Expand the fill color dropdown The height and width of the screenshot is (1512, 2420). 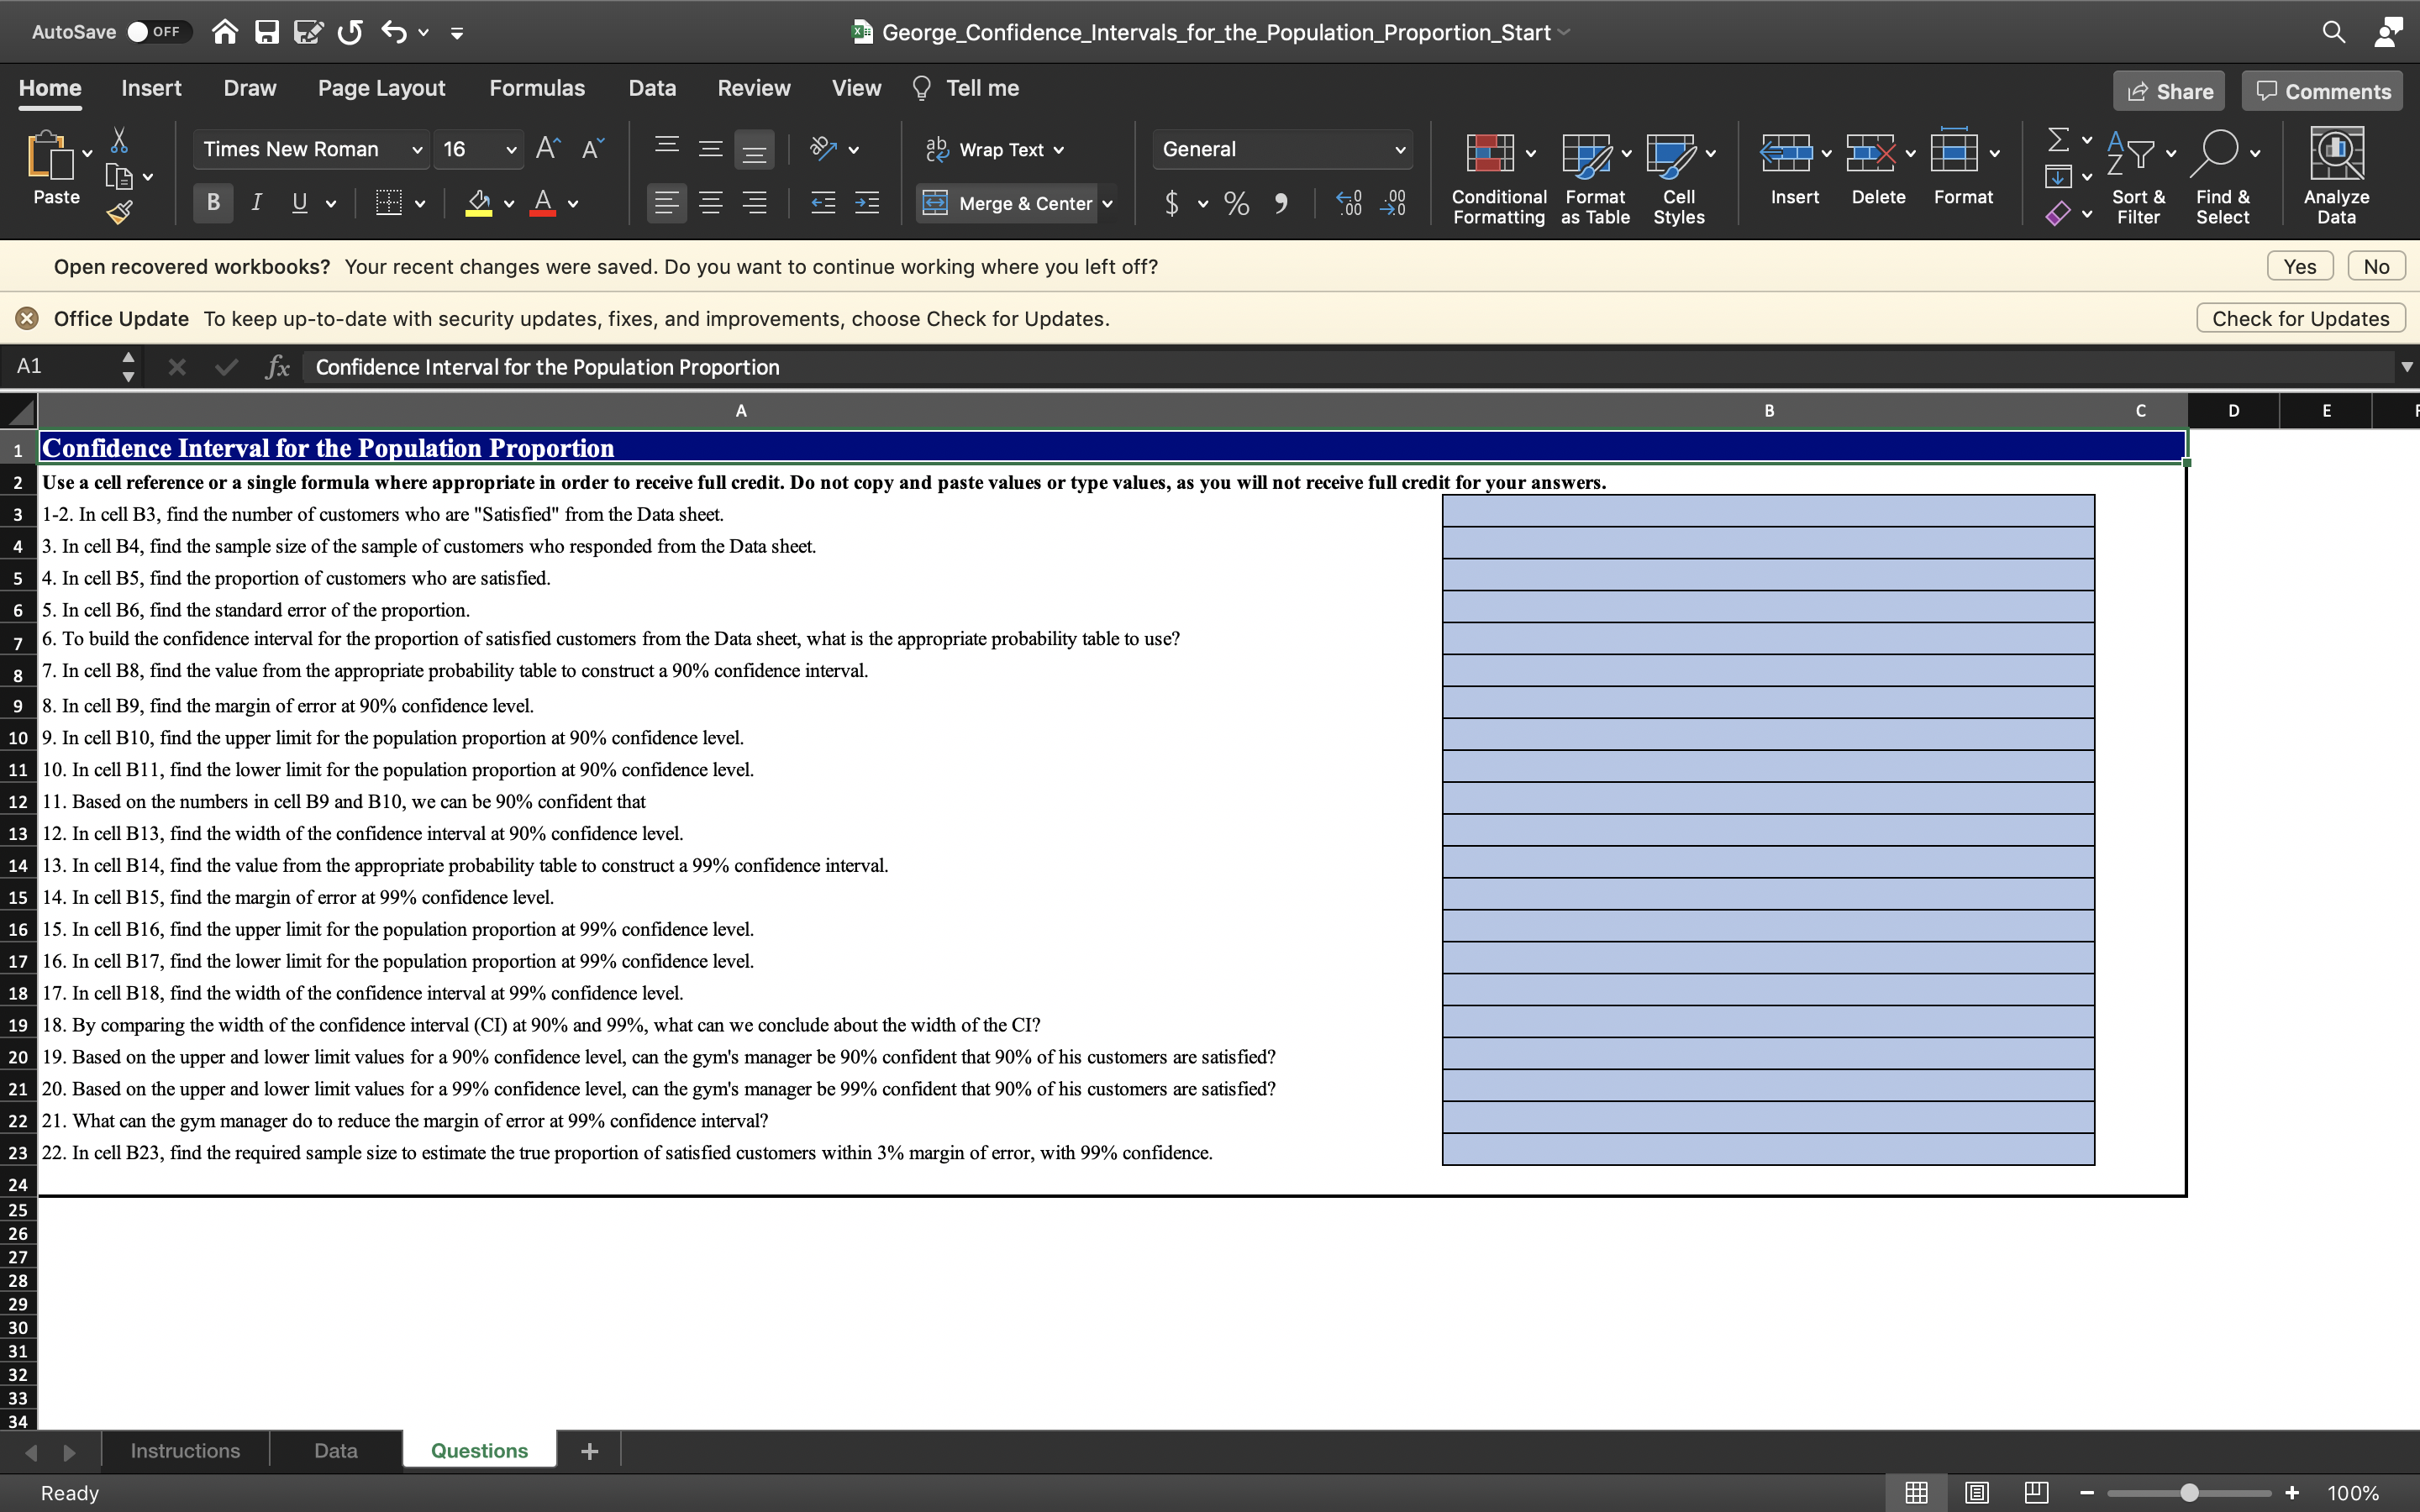coord(509,204)
